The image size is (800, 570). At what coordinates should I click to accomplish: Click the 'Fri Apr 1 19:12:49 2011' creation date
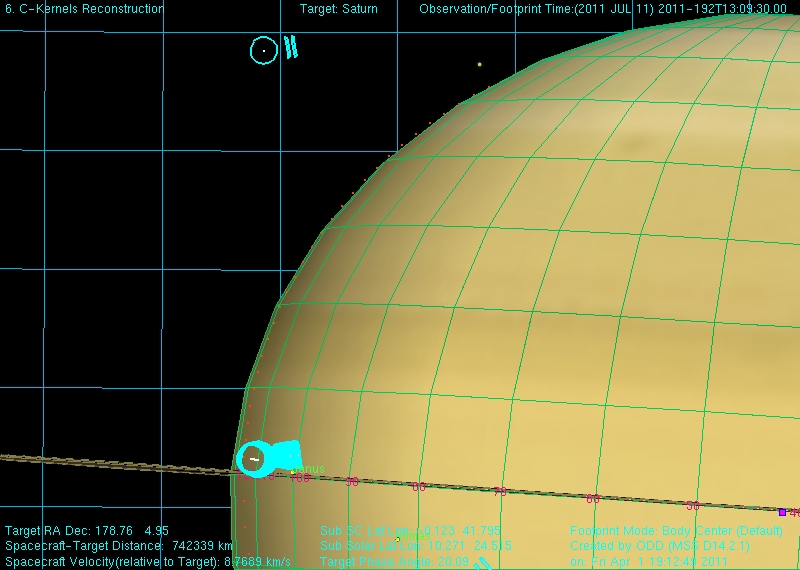[659, 562]
